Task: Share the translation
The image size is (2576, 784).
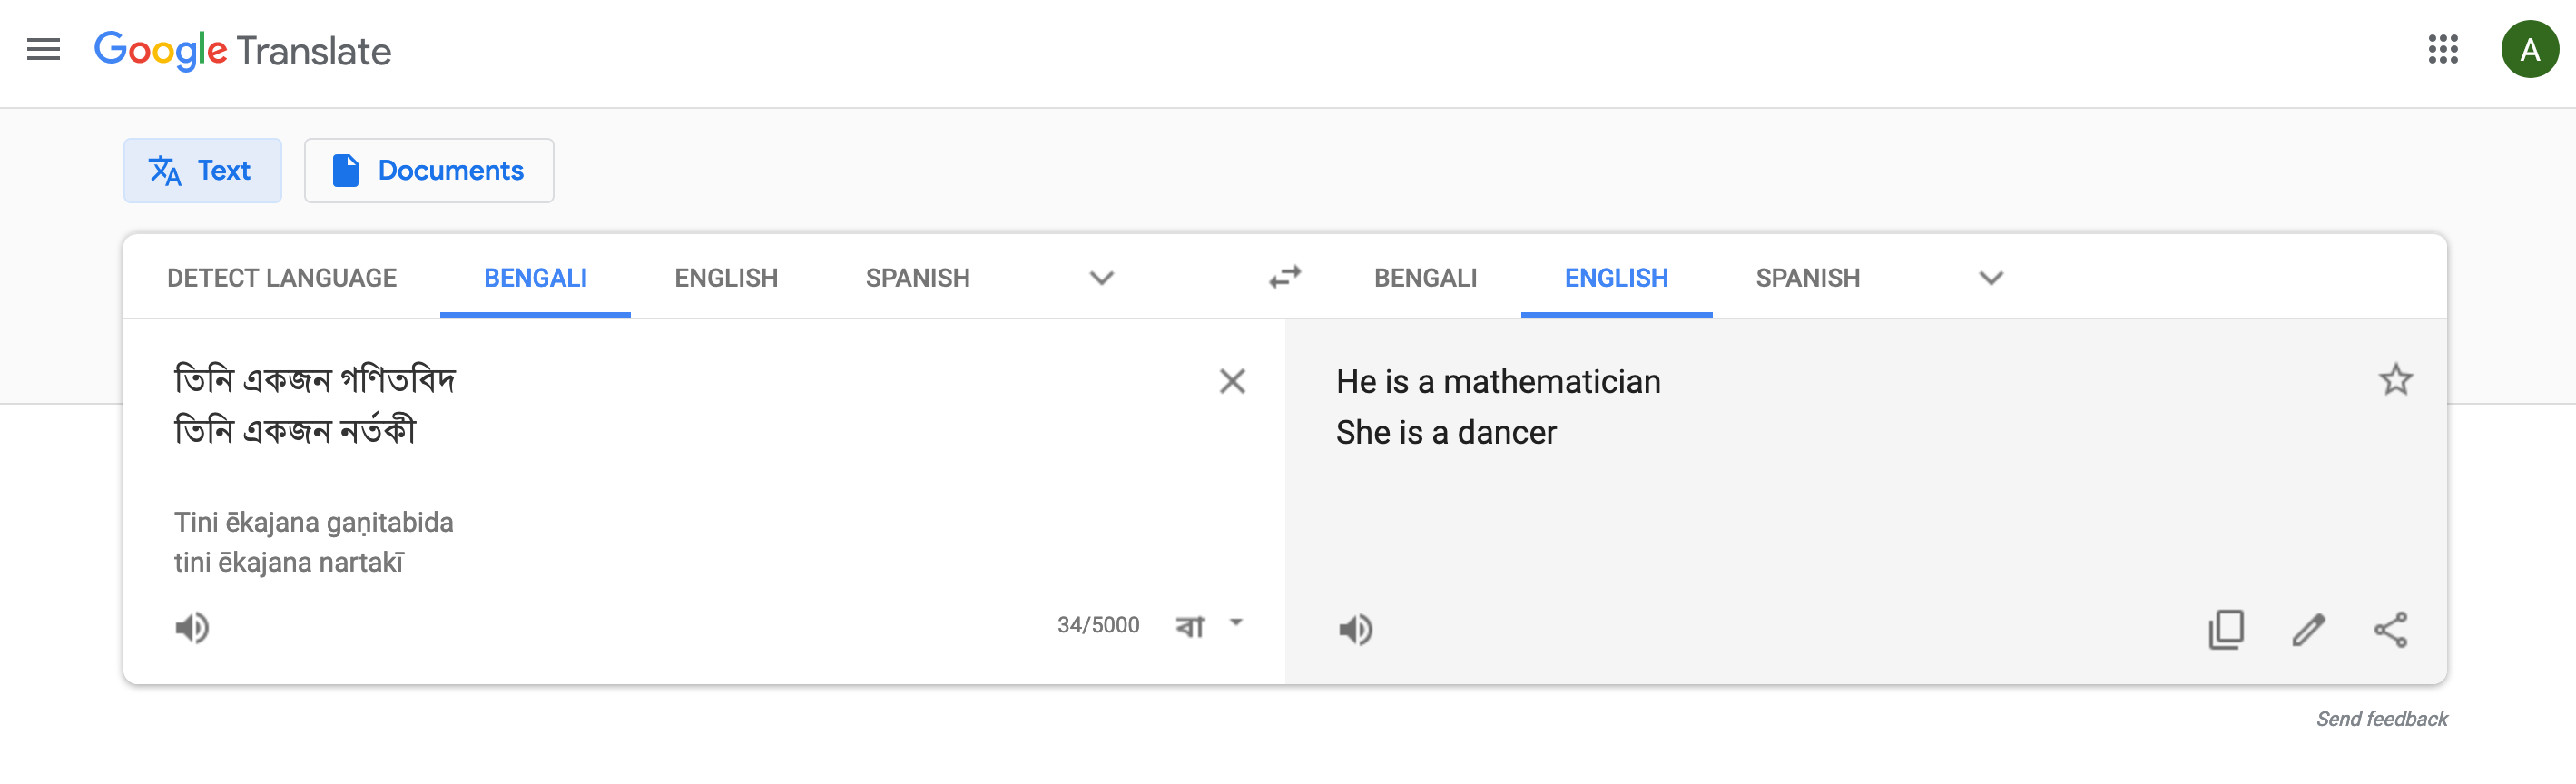Action: click(x=2390, y=630)
